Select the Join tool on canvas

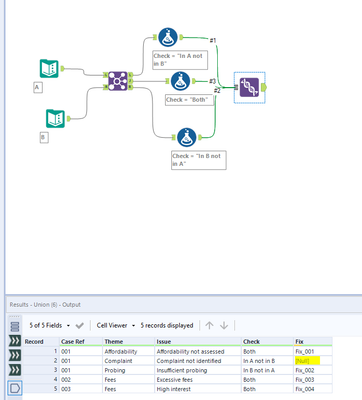click(x=118, y=81)
